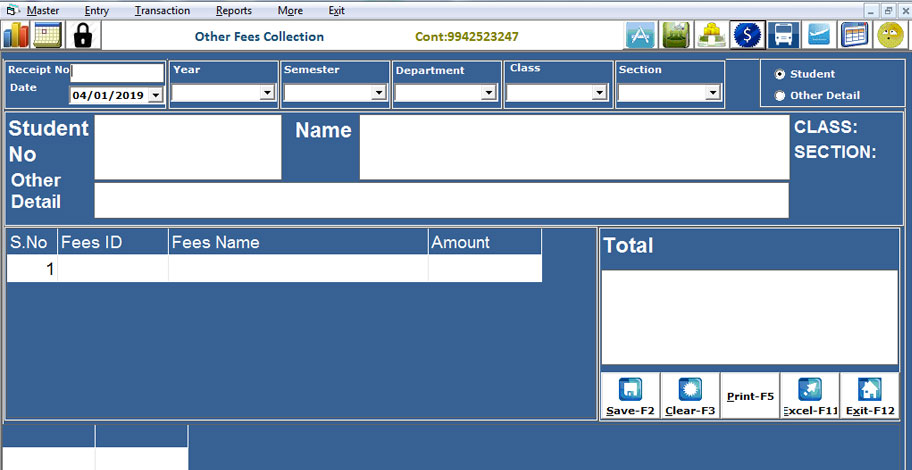Viewport: 912px width, 470px height.
Task: Open the blue letter A toolbar icon
Action: coord(640,35)
